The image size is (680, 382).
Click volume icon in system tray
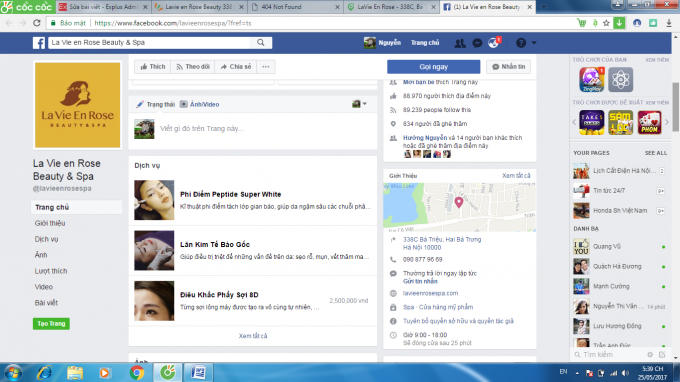(625, 373)
